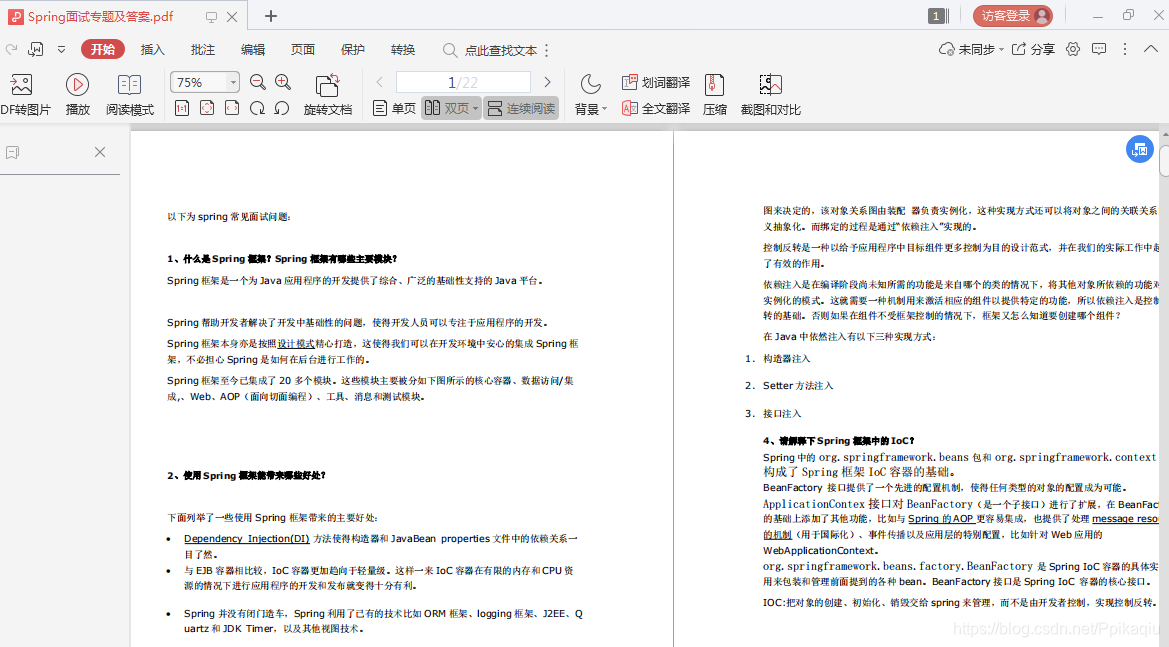Convert PDF to image tool
The image size is (1169, 647).
25,95
